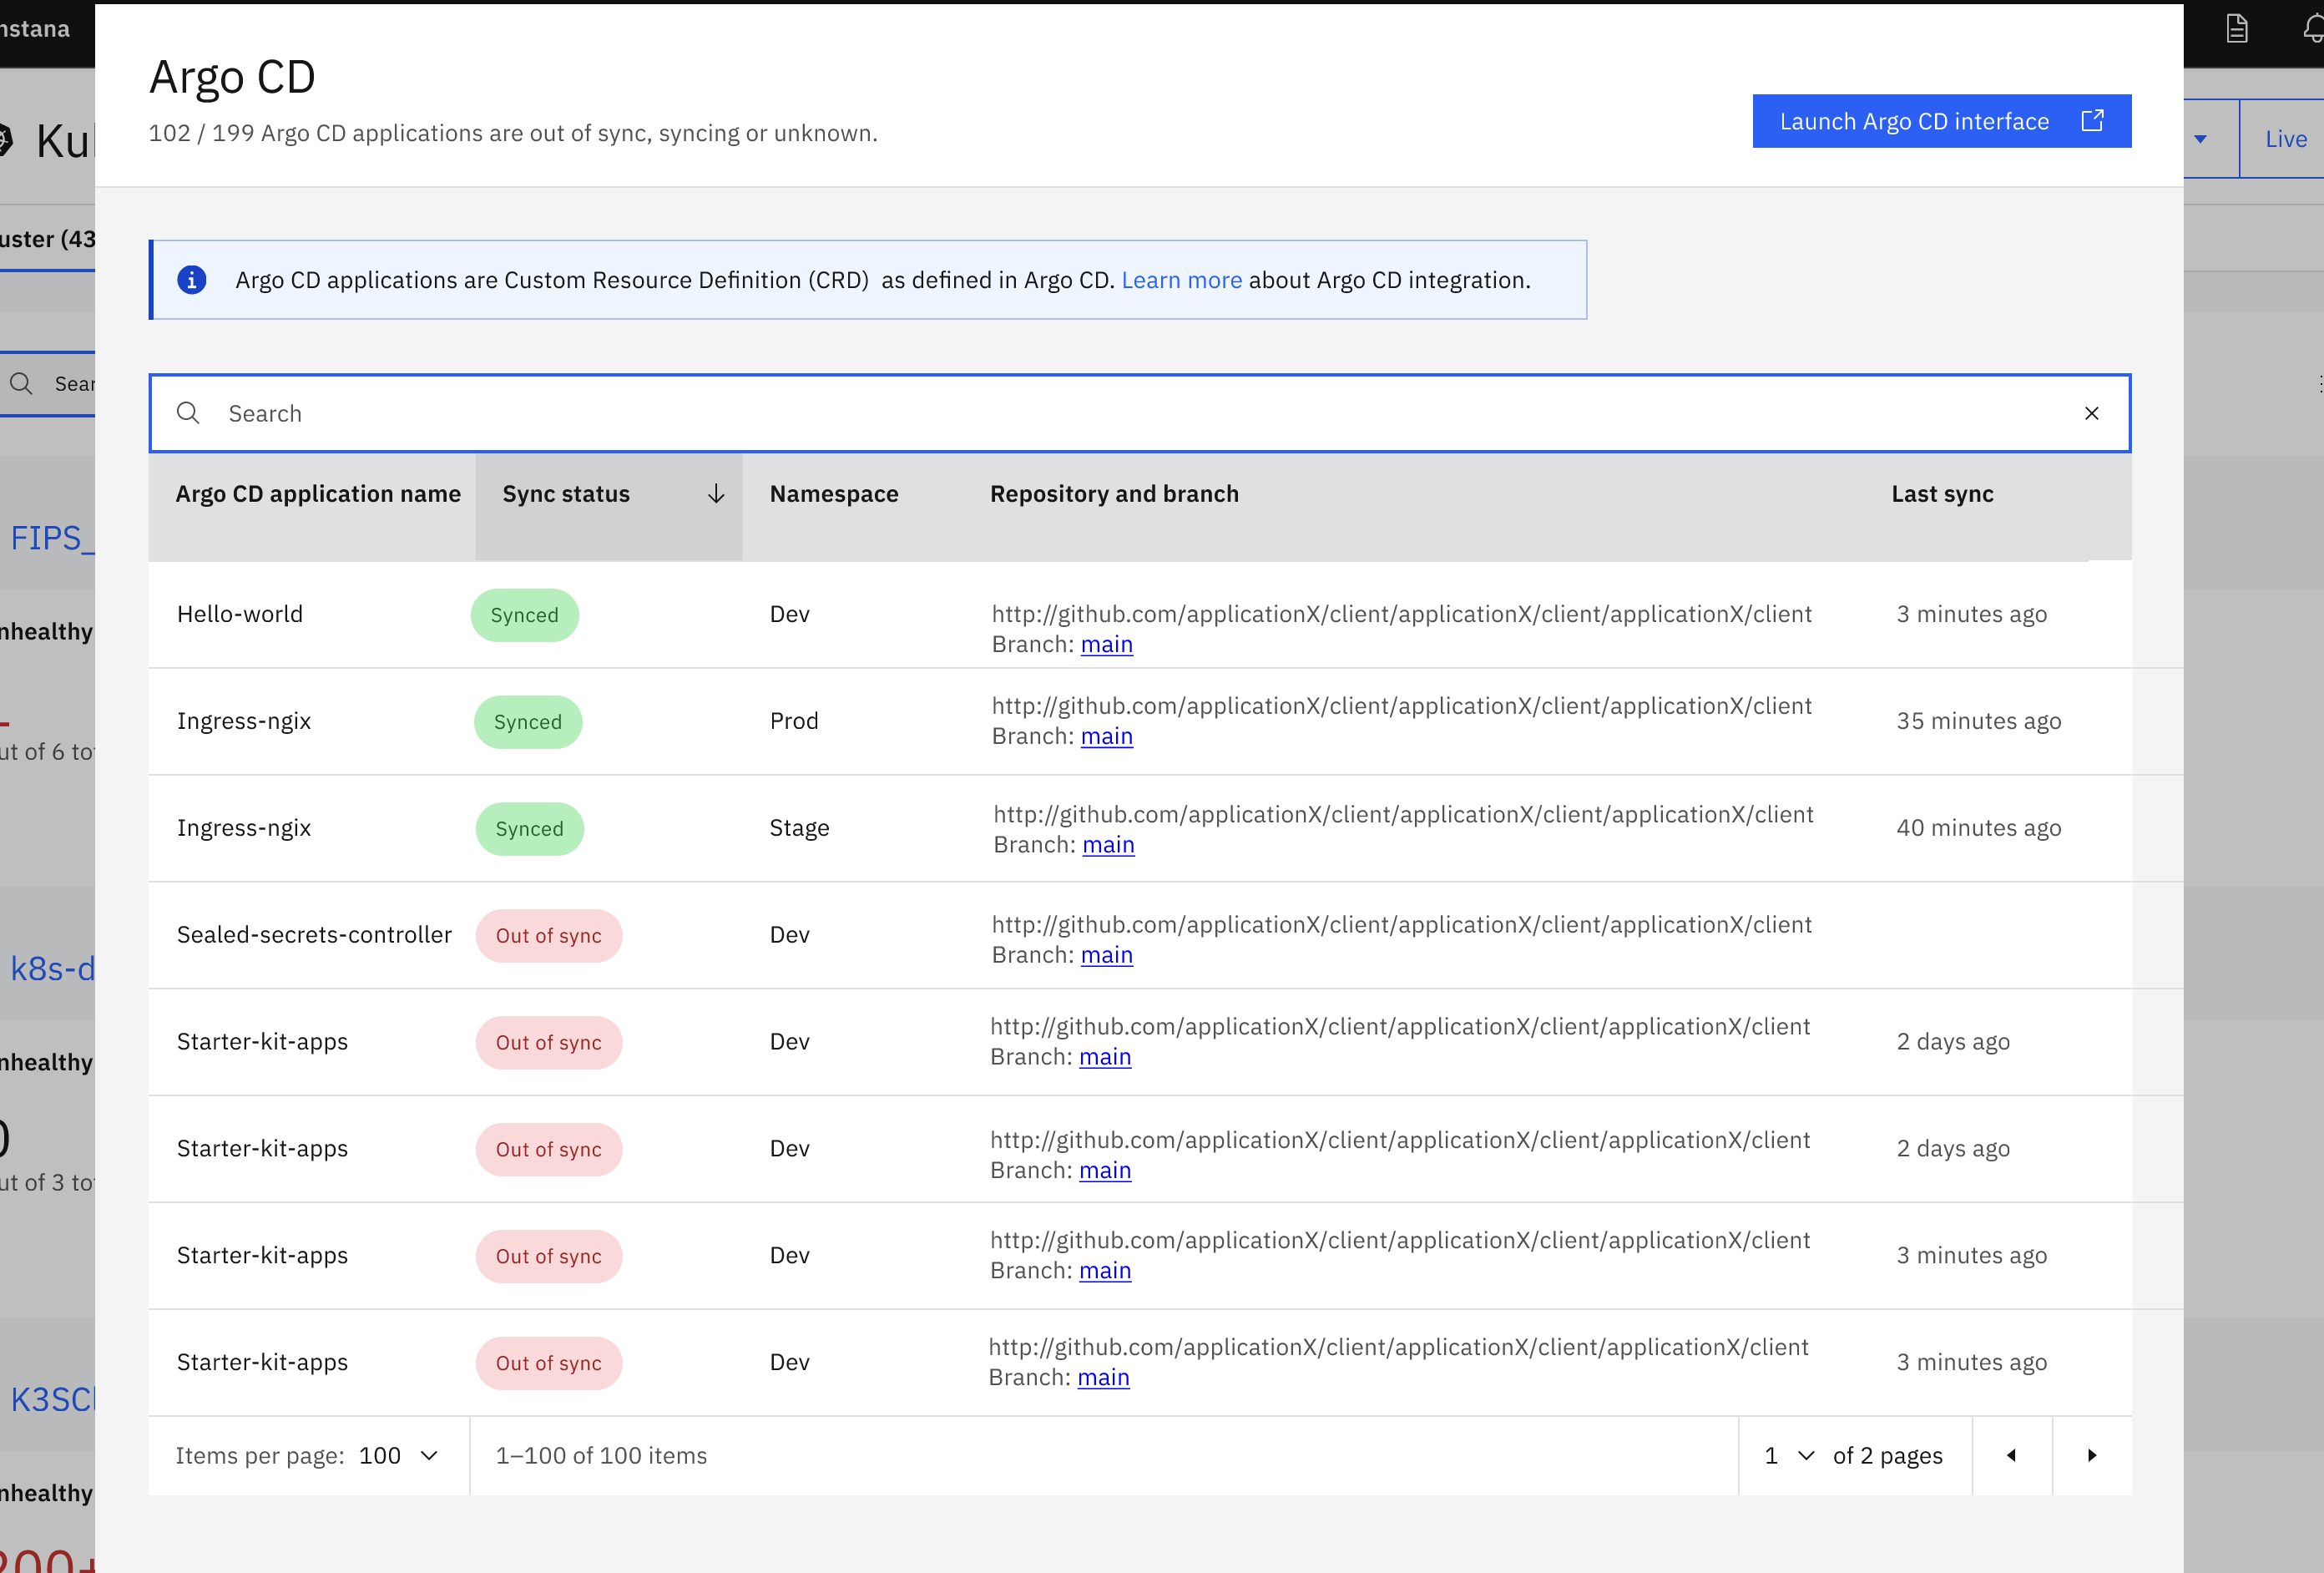Viewport: 2324px width, 1573px height.
Task: Click the notification bell icon in top bar
Action: point(2312,28)
